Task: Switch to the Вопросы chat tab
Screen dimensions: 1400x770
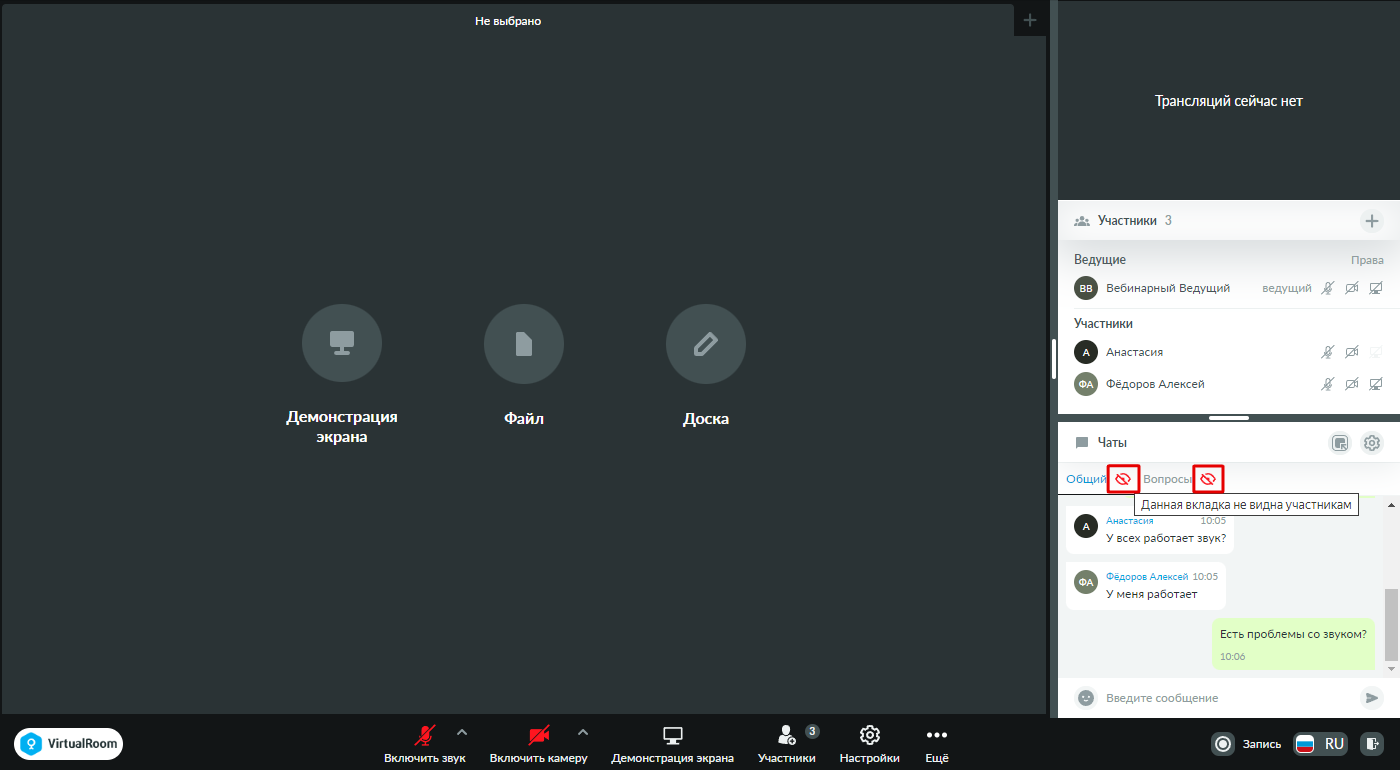Action: point(1167,479)
